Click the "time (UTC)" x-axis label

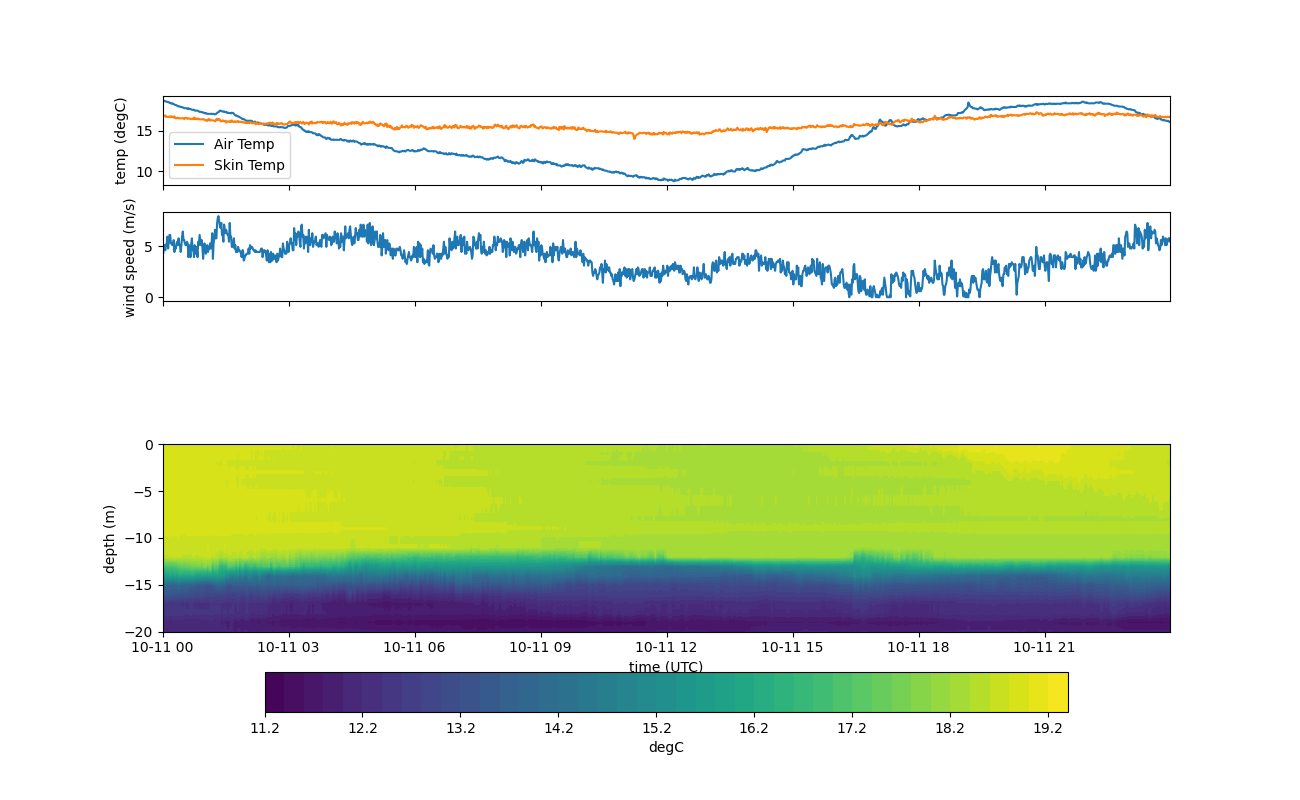[x=666, y=667]
